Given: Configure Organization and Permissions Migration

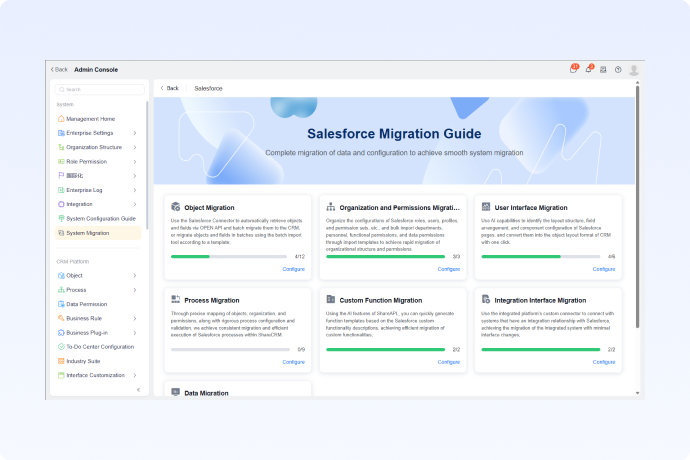Looking at the screenshot, I should pos(448,269).
